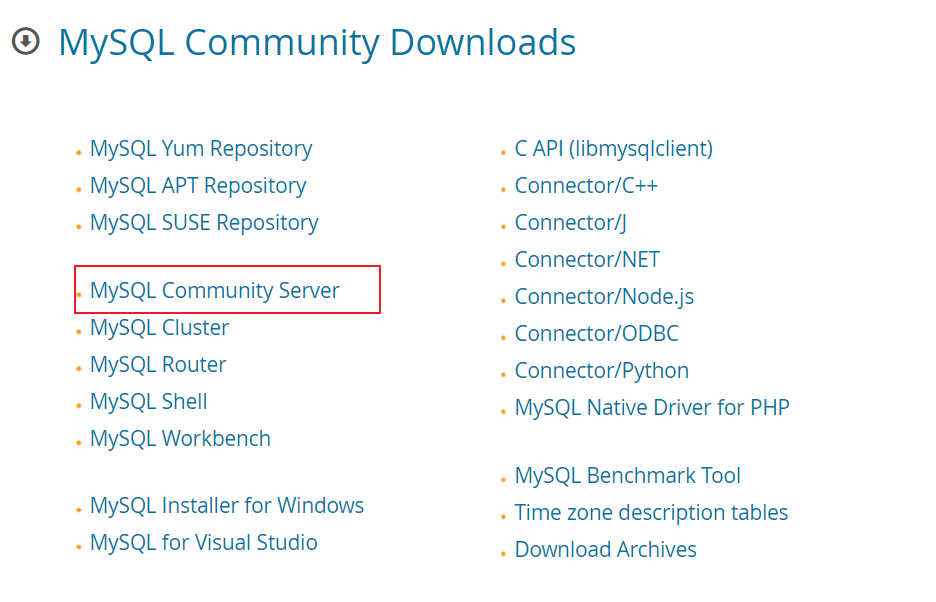Open Time zone description tables link
This screenshot has height=602, width=936.
point(651,513)
